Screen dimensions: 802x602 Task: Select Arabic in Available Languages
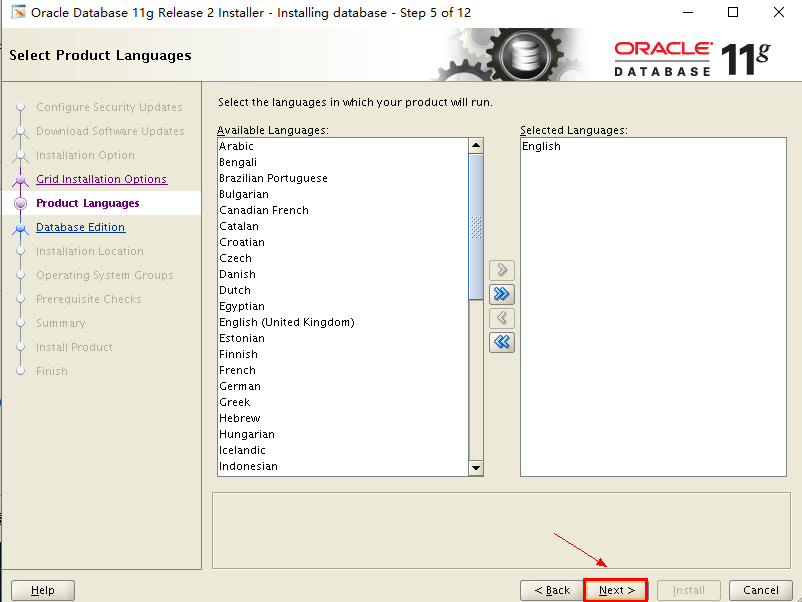pyautogui.click(x=343, y=146)
